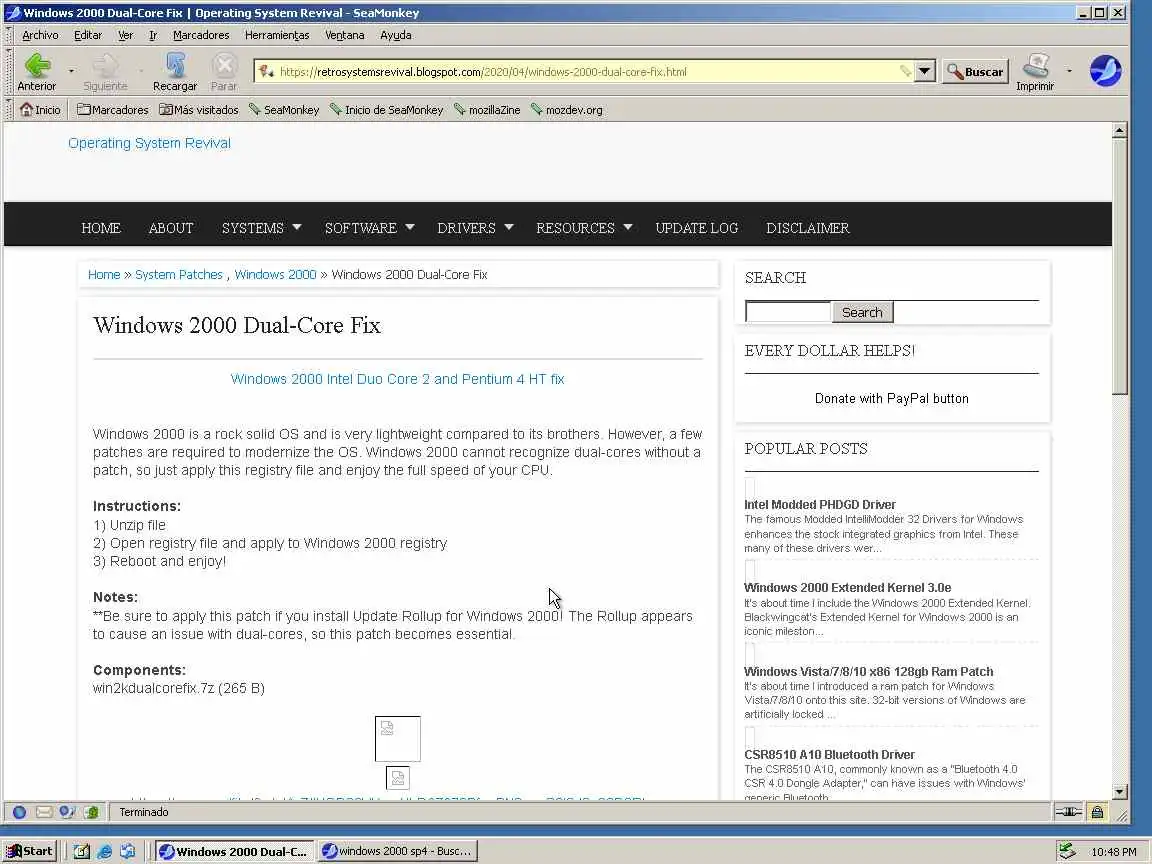The height and width of the screenshot is (864, 1152).
Task: Click the Buscar search button
Action: [976, 71]
